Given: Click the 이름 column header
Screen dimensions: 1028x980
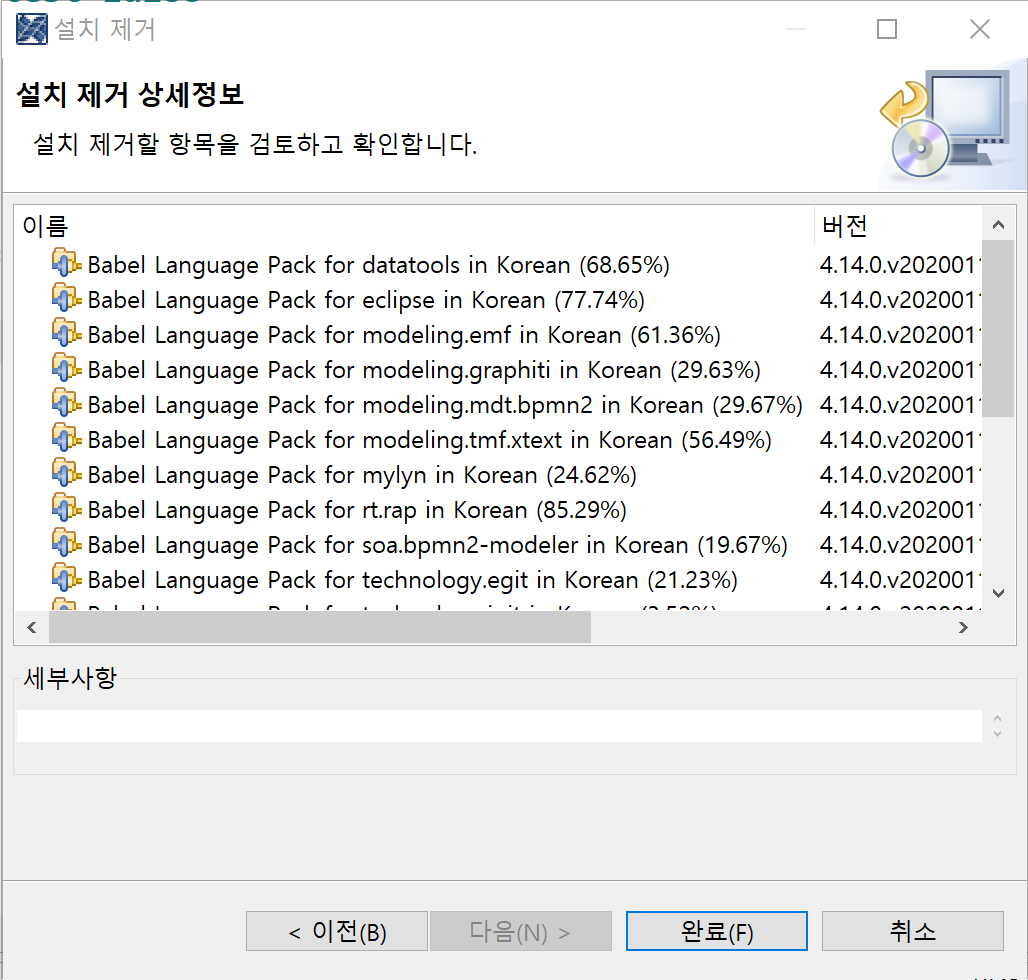Looking at the screenshot, I should pos(414,226).
